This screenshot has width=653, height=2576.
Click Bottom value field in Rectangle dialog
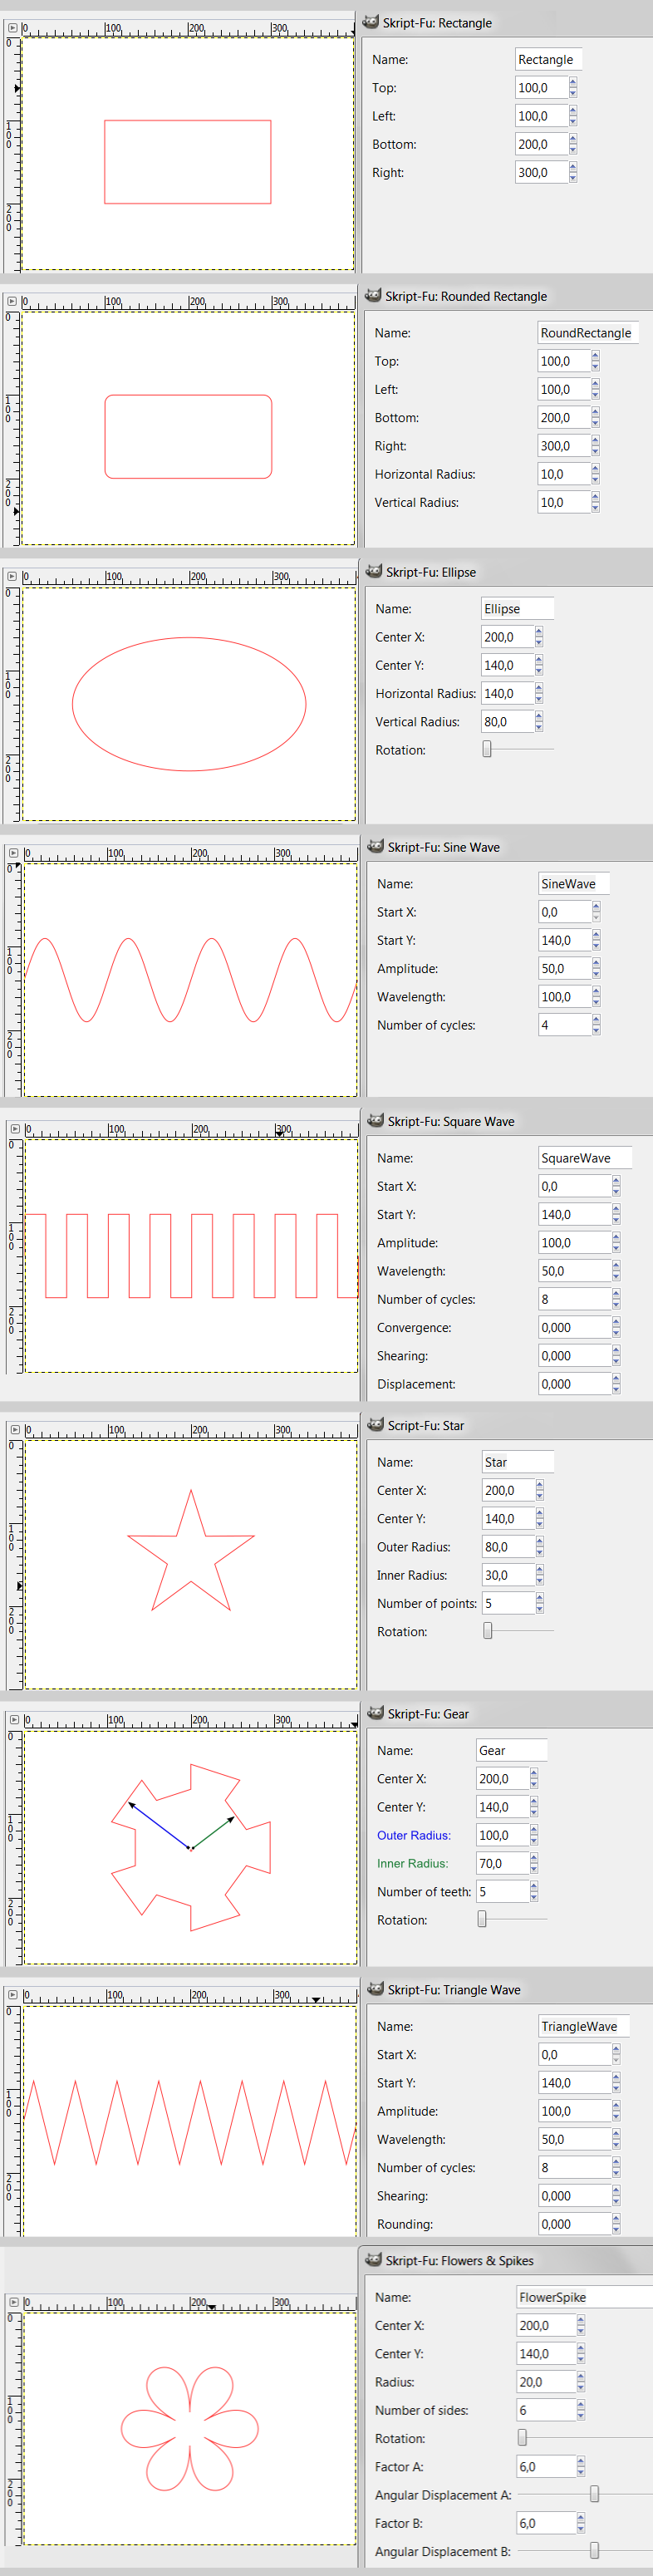pos(542,144)
